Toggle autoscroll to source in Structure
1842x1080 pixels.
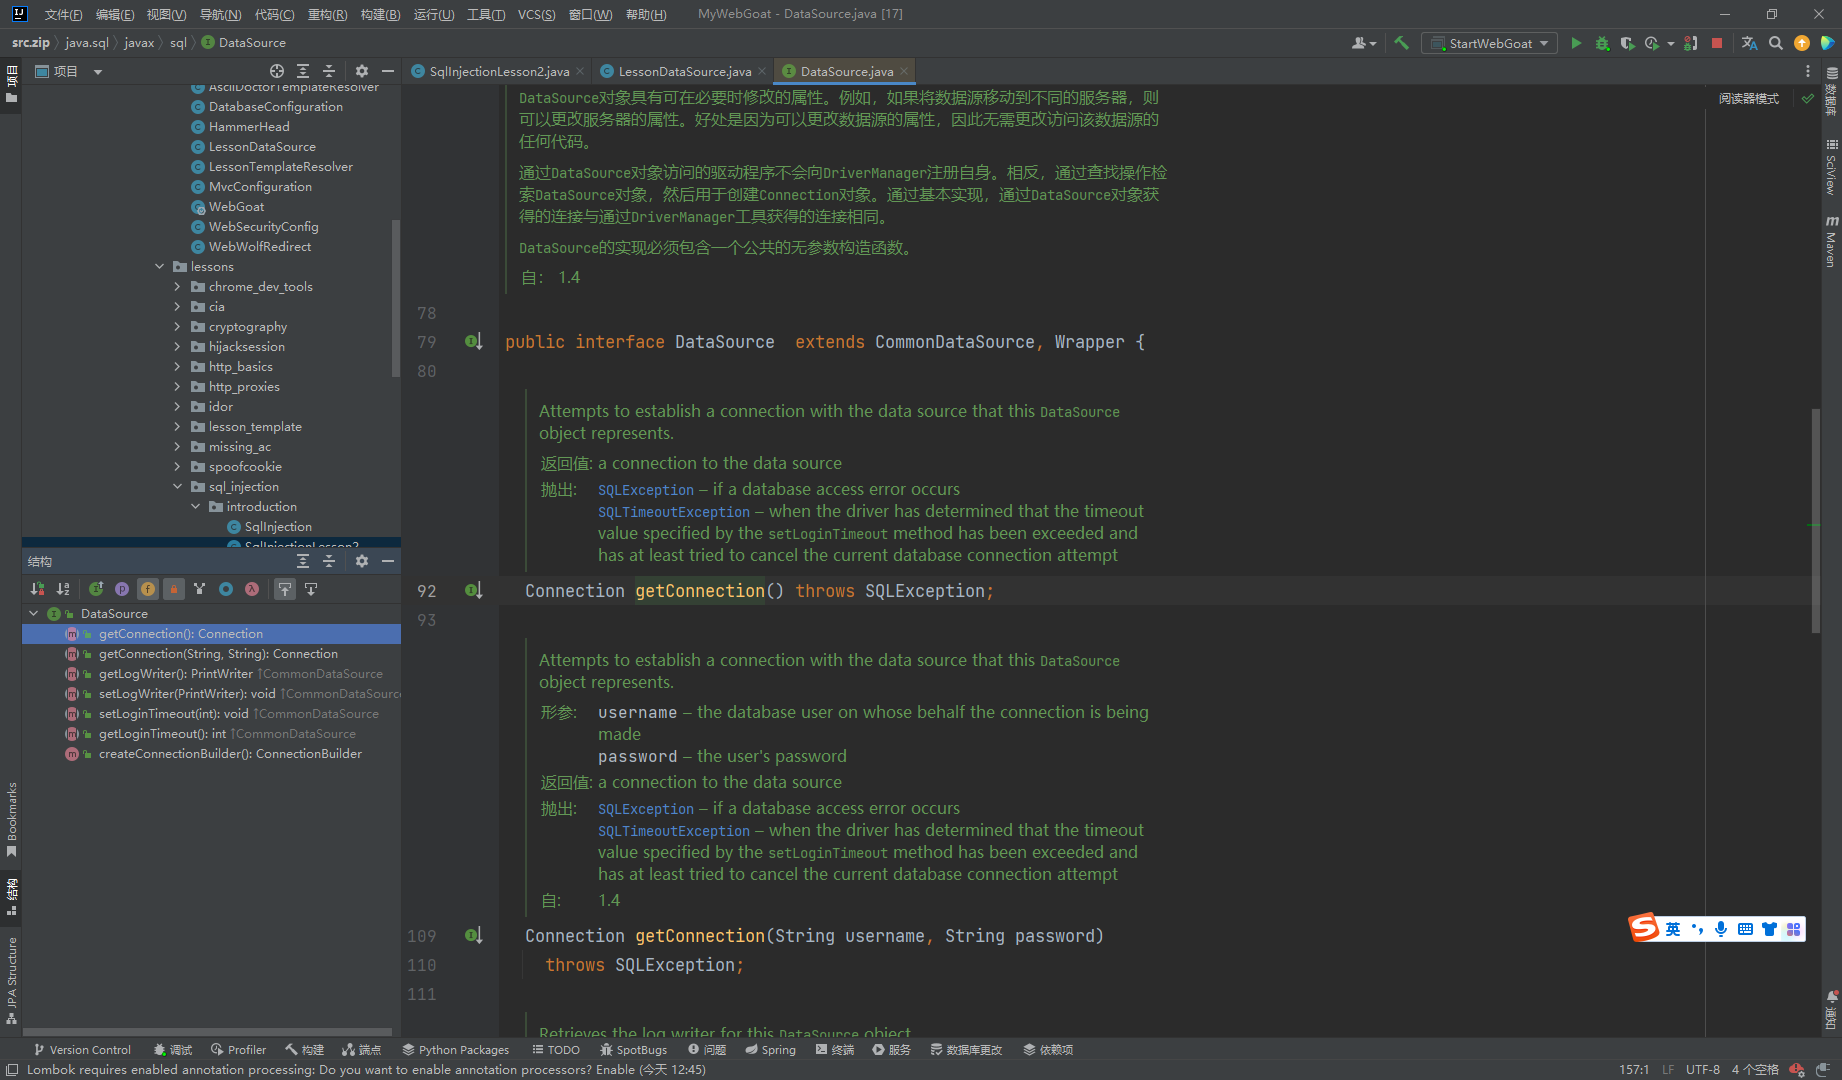(x=285, y=589)
